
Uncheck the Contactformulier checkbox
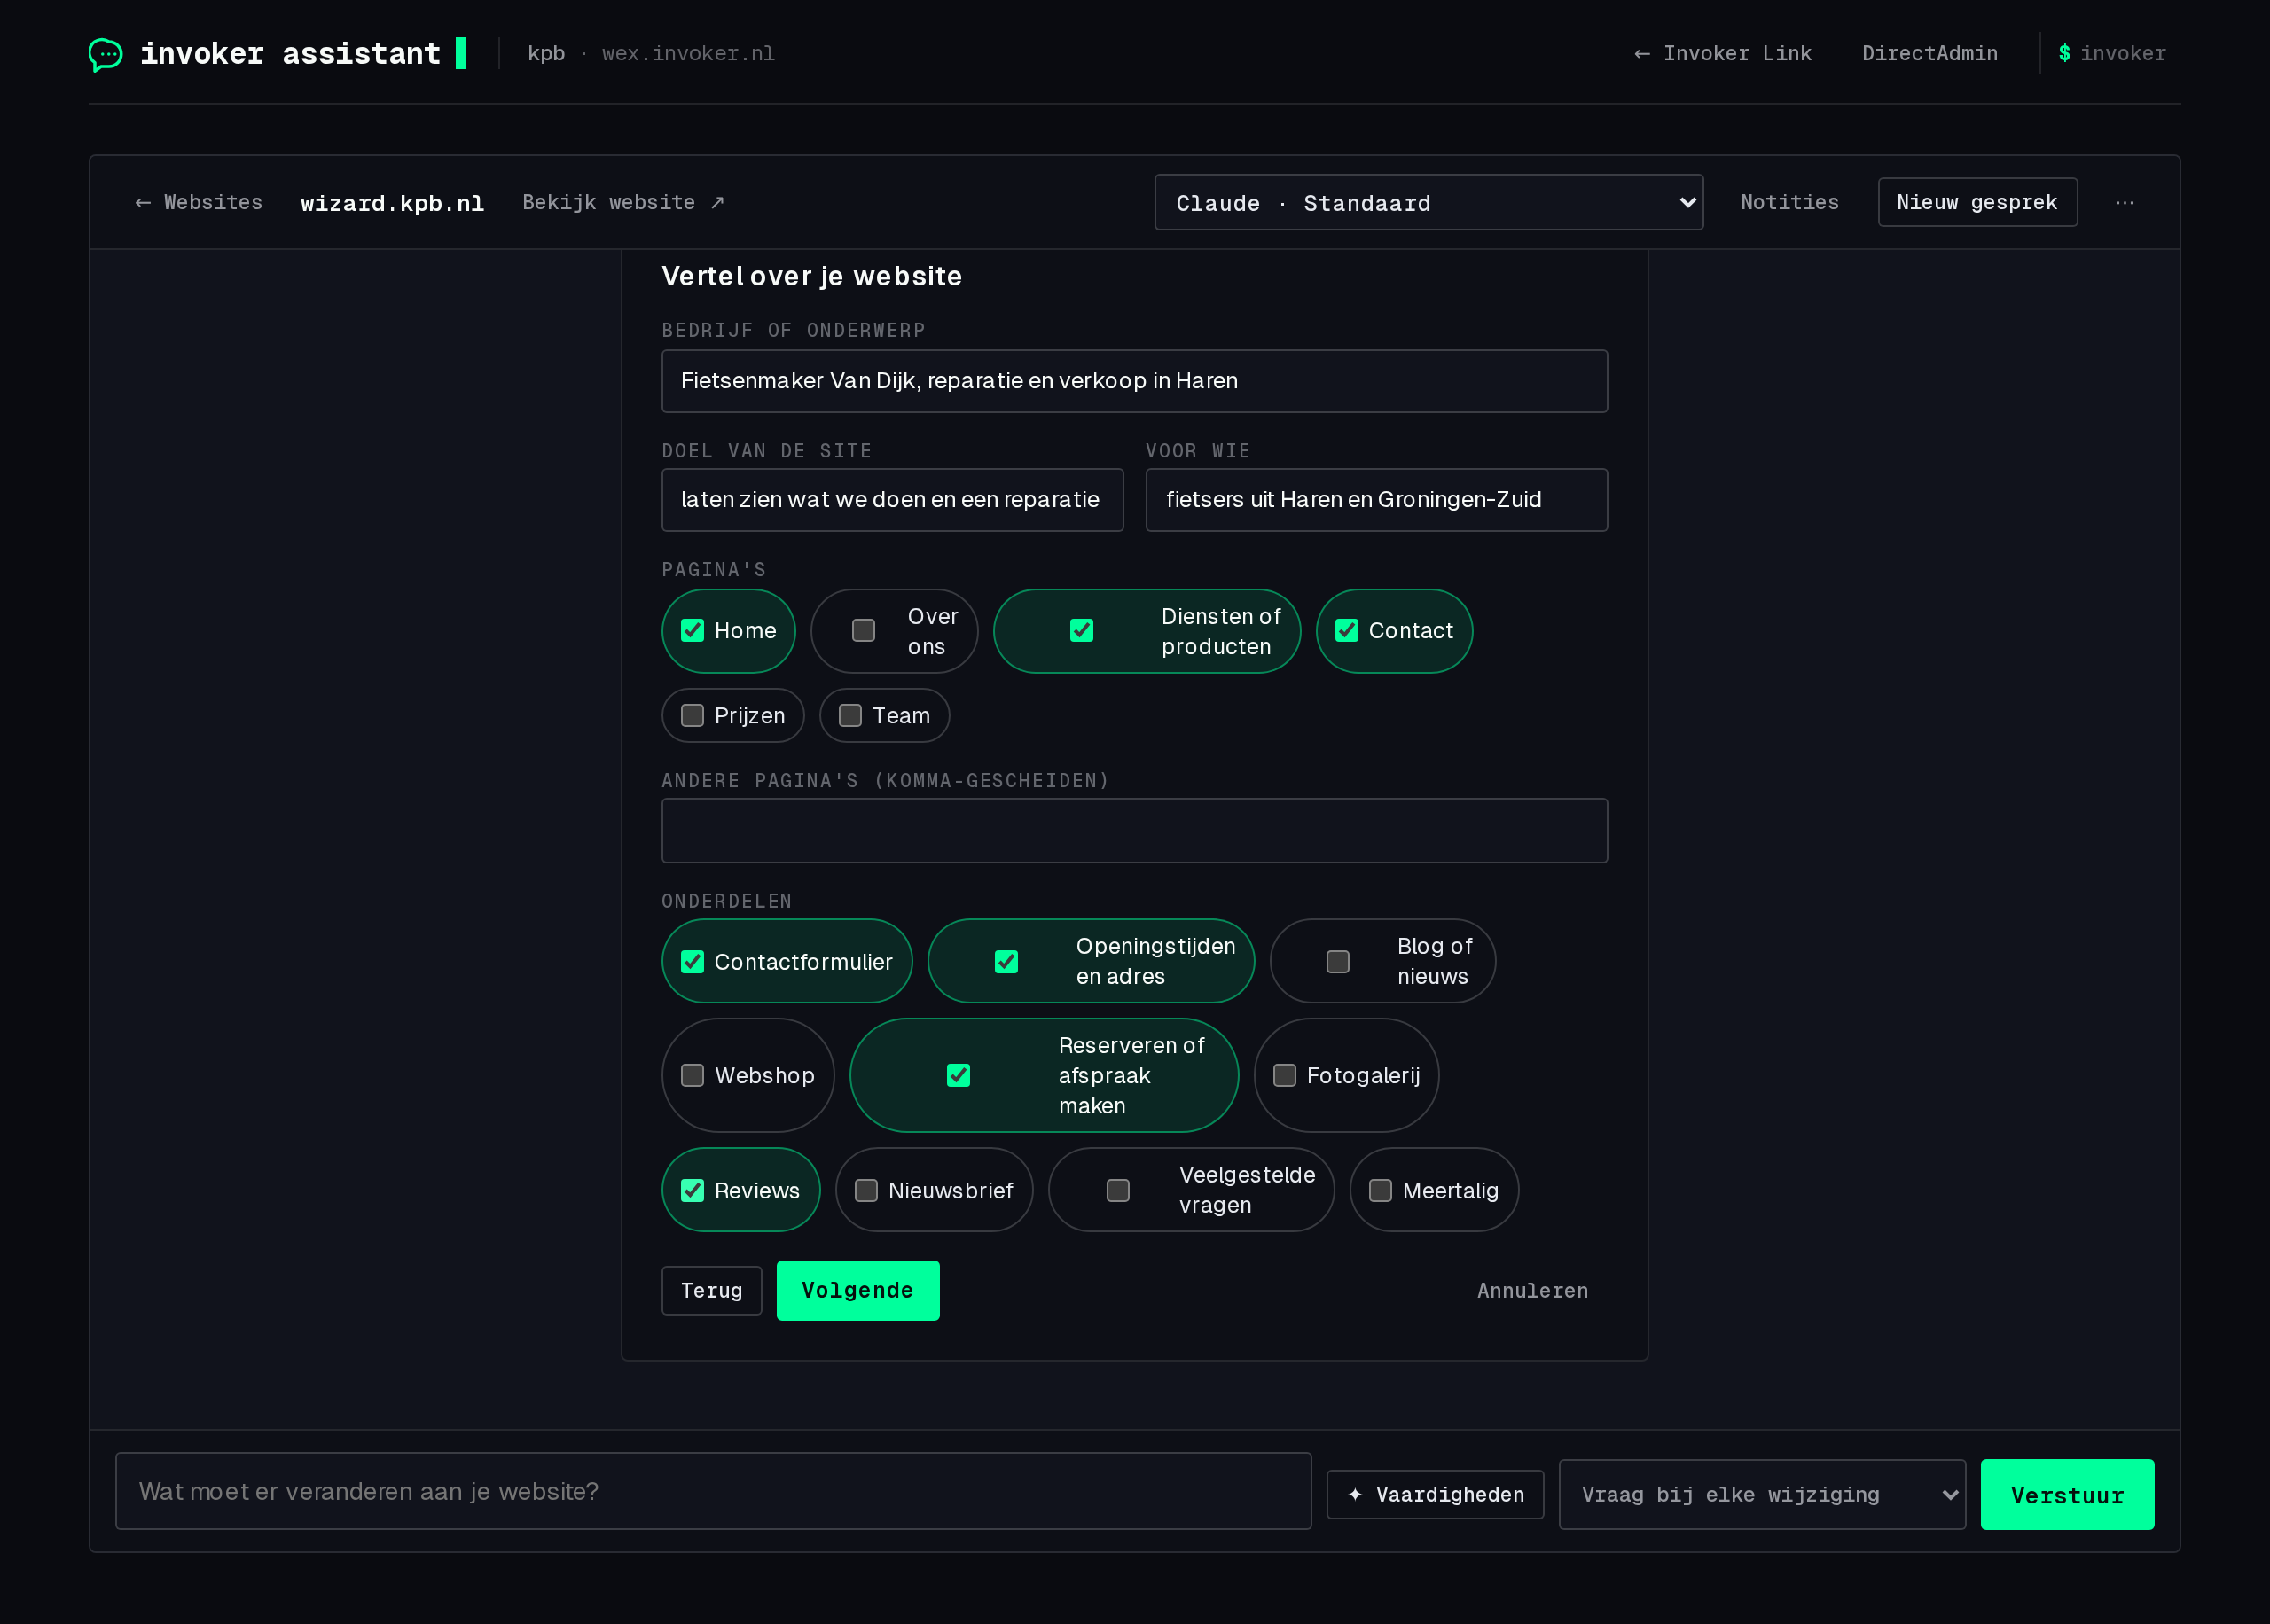(692, 962)
